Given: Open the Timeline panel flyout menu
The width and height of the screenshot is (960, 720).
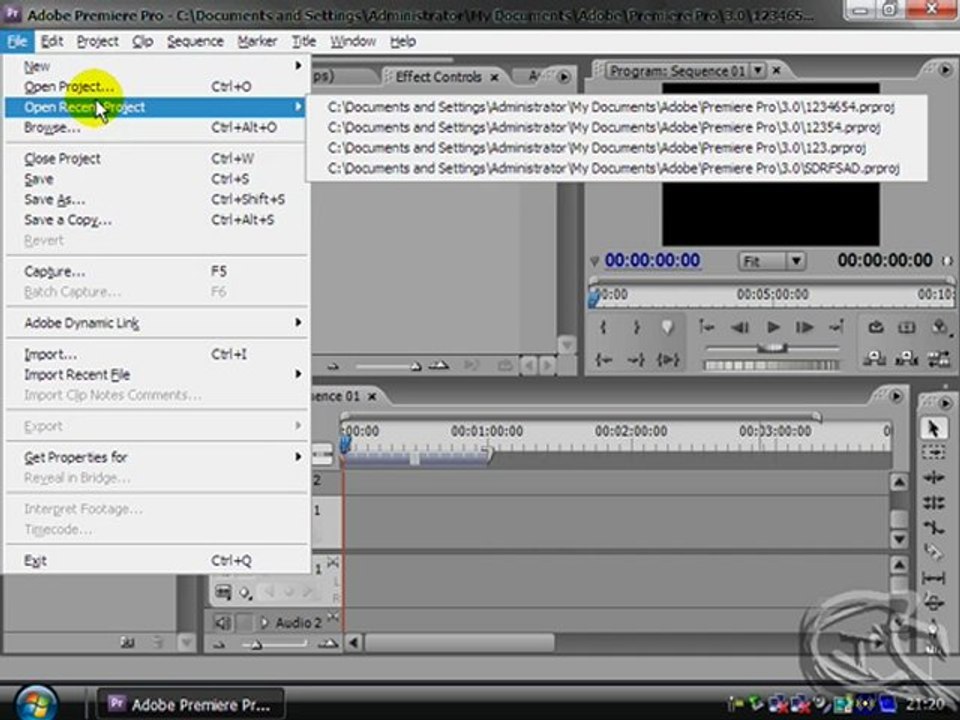Looking at the screenshot, I should tap(896, 396).
